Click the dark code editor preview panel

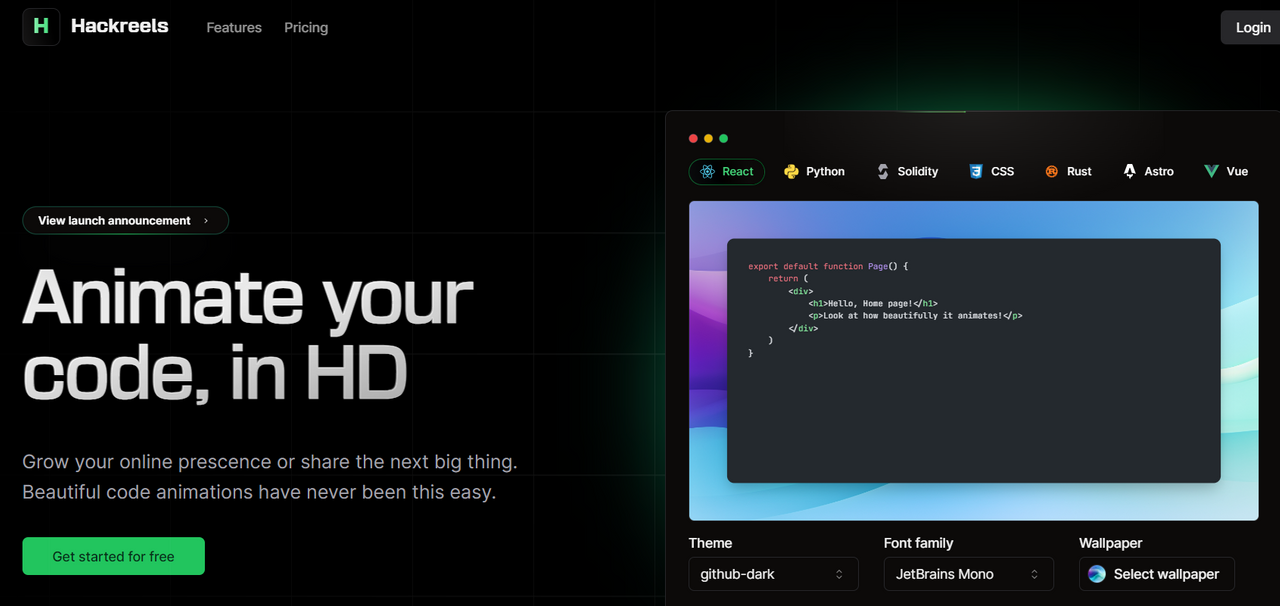[x=973, y=361]
